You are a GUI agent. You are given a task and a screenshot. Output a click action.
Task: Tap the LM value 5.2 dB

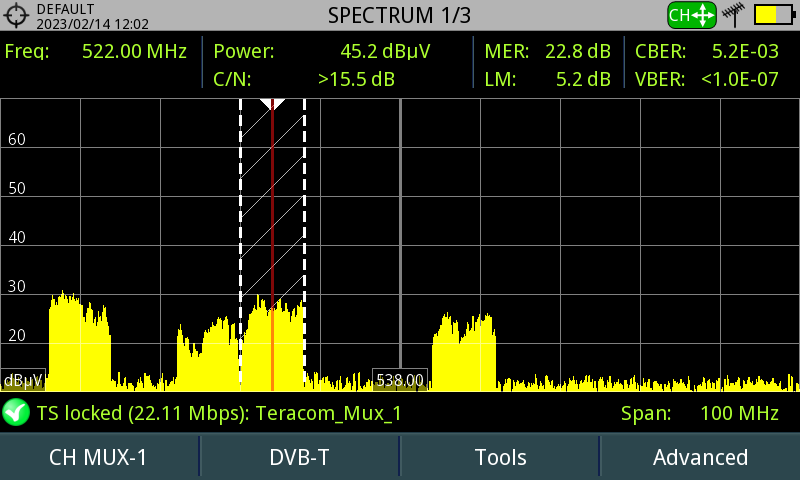pyautogui.click(x=583, y=79)
